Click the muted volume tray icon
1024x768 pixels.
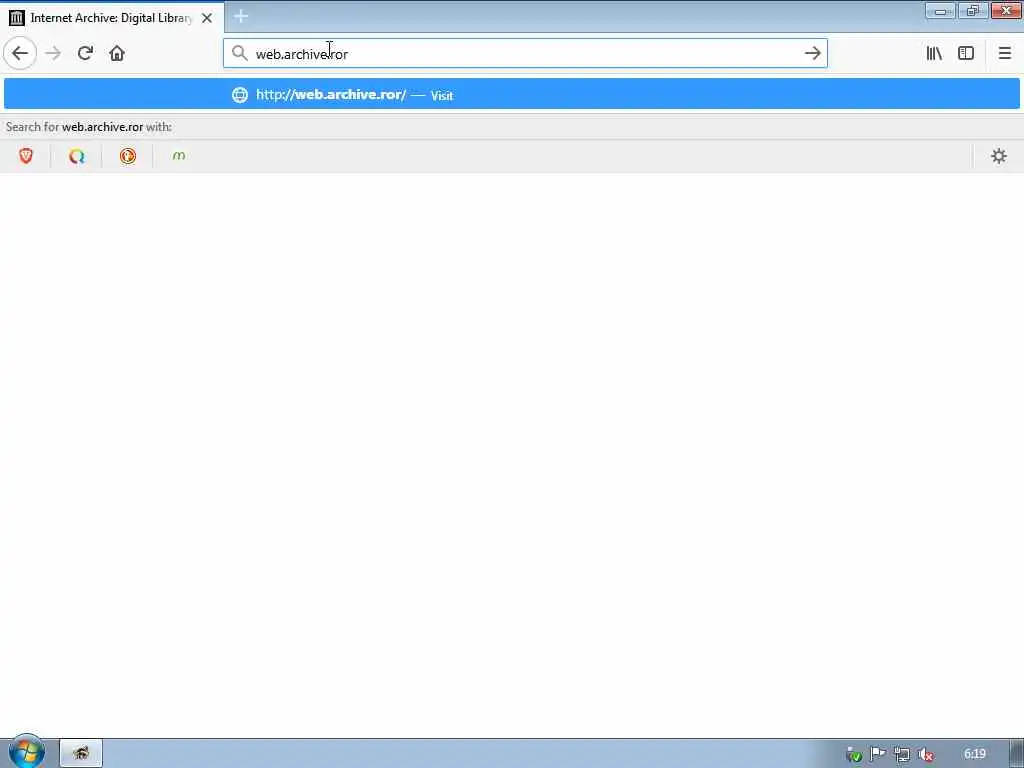click(925, 754)
